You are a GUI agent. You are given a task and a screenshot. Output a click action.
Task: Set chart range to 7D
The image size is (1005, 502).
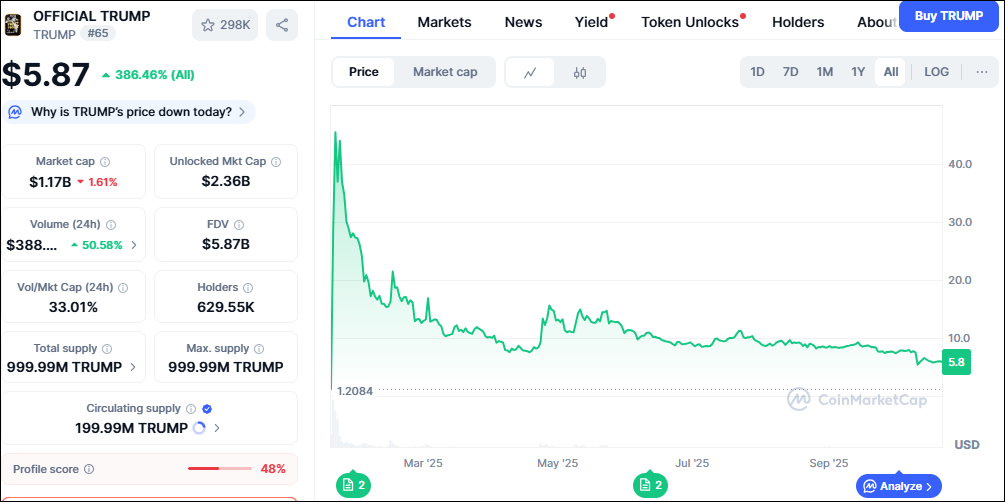click(790, 72)
